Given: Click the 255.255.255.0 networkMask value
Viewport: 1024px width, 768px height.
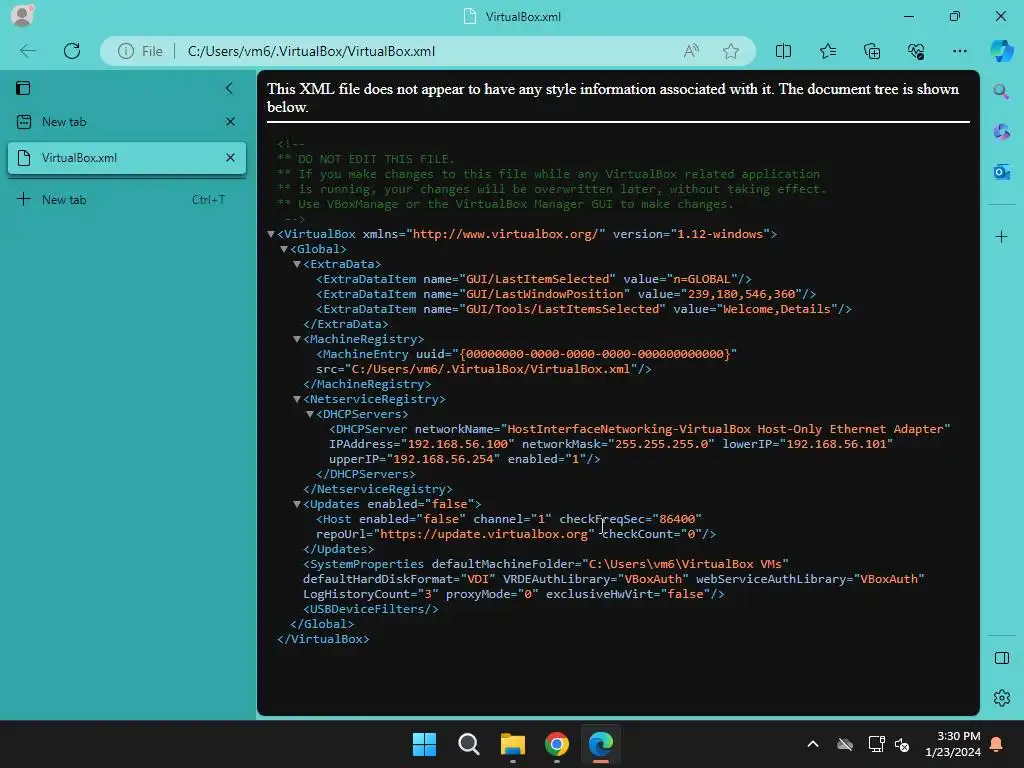Looking at the screenshot, I should click(x=661, y=444).
